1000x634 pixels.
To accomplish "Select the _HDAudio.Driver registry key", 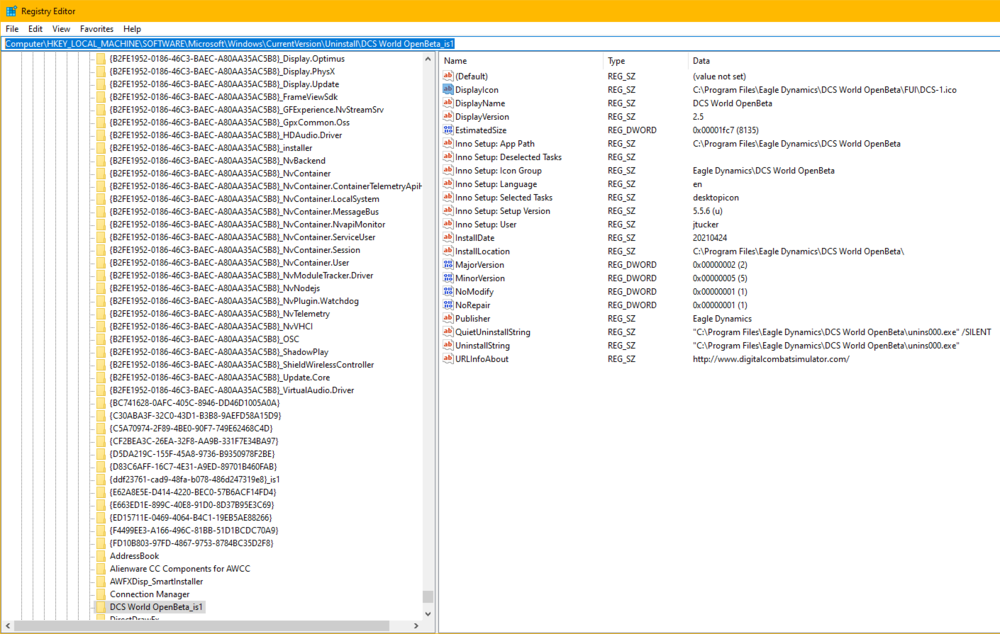I will 226,135.
